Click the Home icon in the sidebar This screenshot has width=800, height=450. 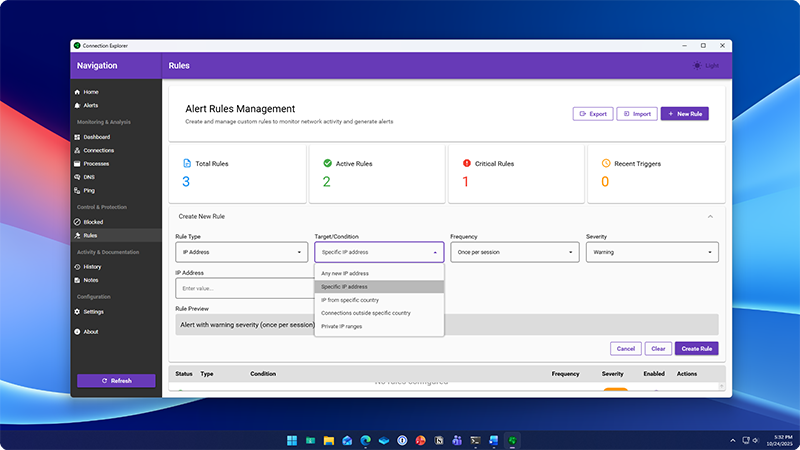tap(77, 92)
